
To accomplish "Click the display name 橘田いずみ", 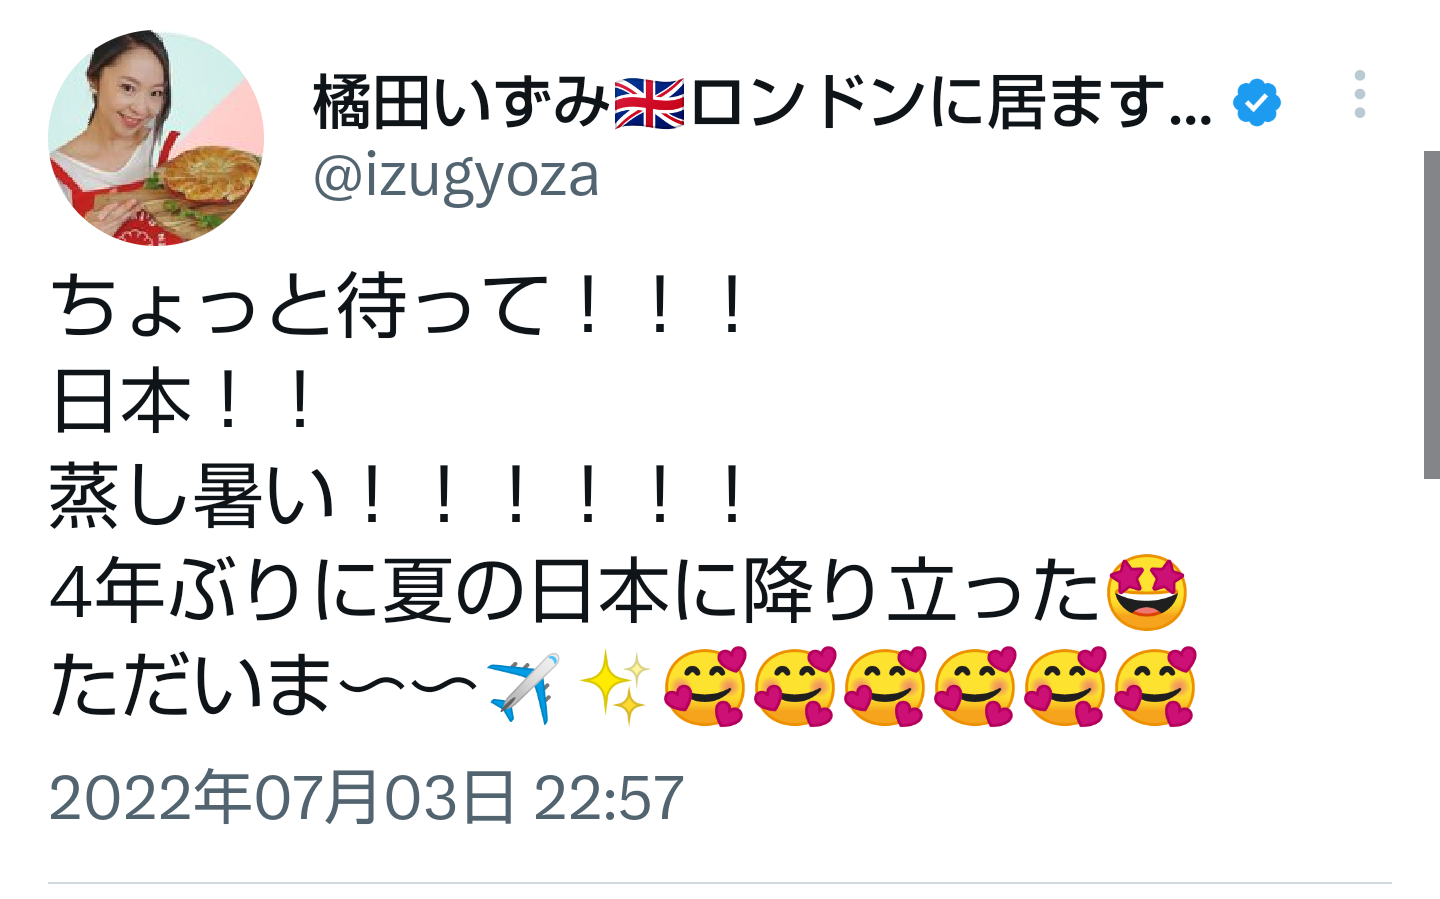I will pos(461,102).
